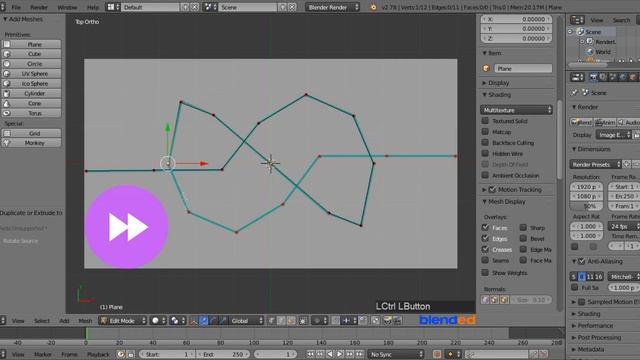This screenshot has height=360, width=640.
Task: Enable Hidden Wire checkbox
Action: [485, 153]
